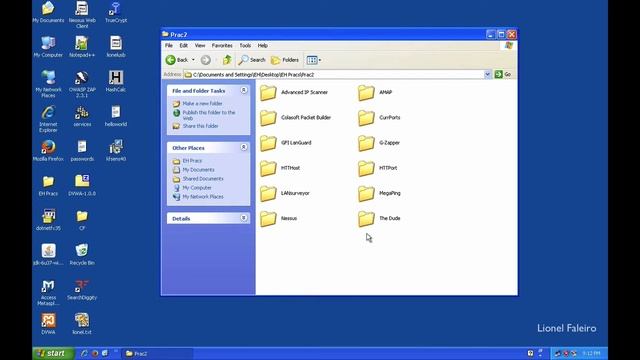Image resolution: width=640 pixels, height=360 pixels.
Task: Select the Notepad++ desktop icon
Action: (82, 47)
